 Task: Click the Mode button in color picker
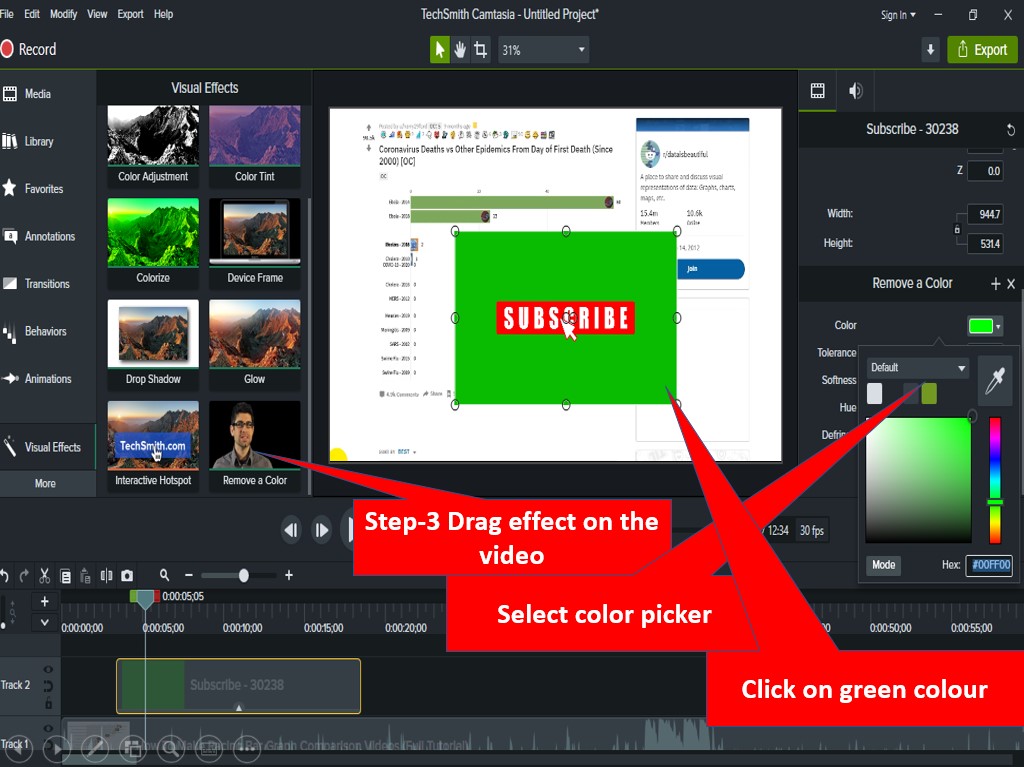pos(883,565)
